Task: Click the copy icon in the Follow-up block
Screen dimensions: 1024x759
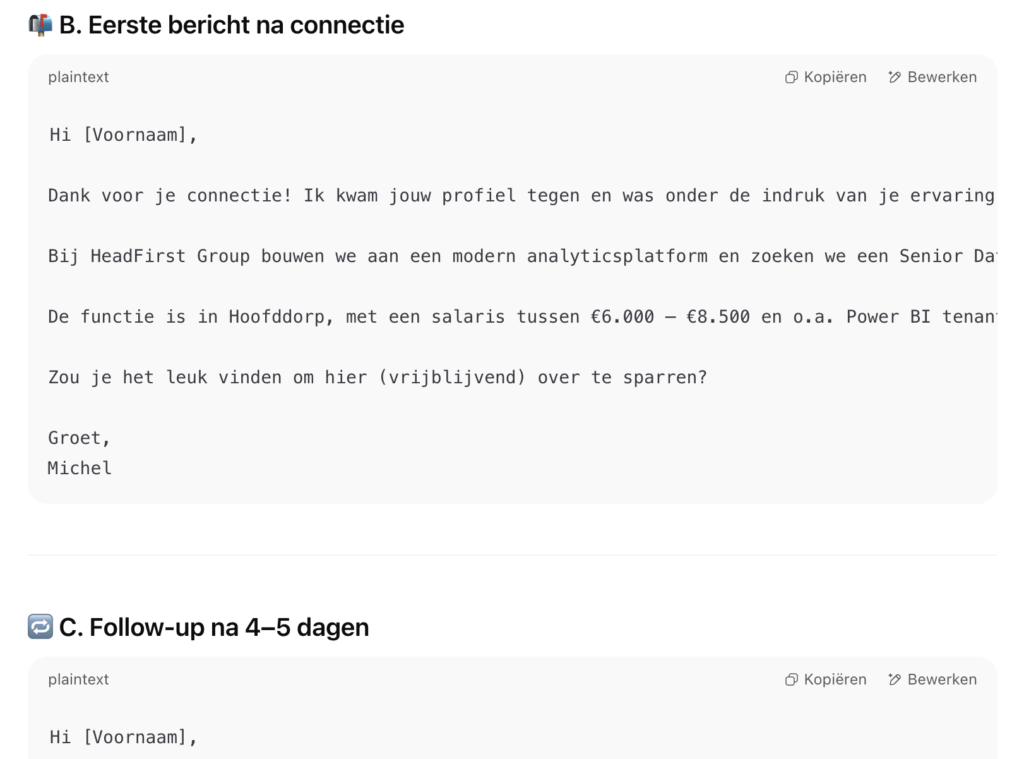Action: coord(791,679)
